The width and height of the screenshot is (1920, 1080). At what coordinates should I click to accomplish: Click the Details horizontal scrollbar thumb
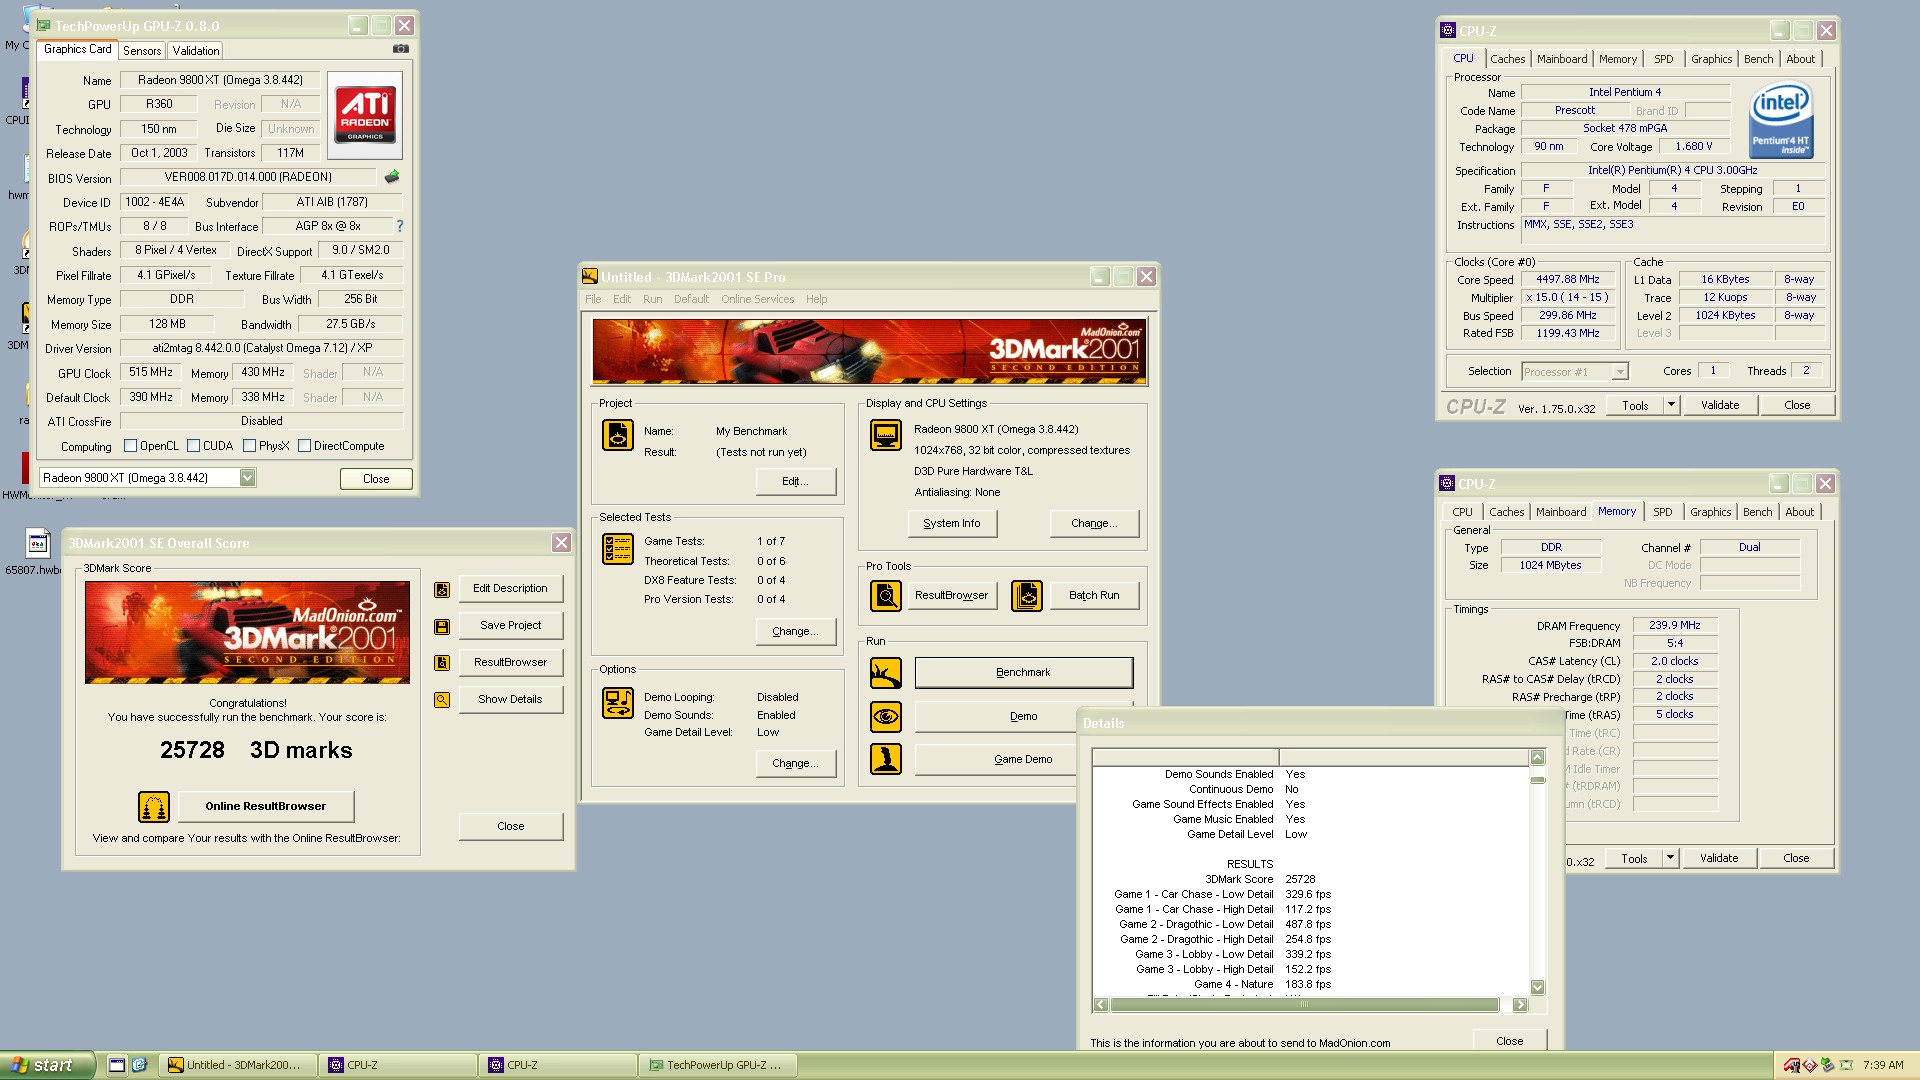(x=1304, y=1005)
